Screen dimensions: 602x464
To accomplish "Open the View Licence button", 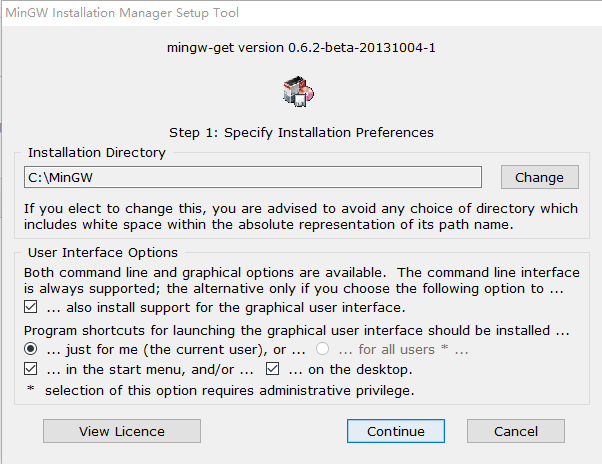I will click(x=122, y=431).
